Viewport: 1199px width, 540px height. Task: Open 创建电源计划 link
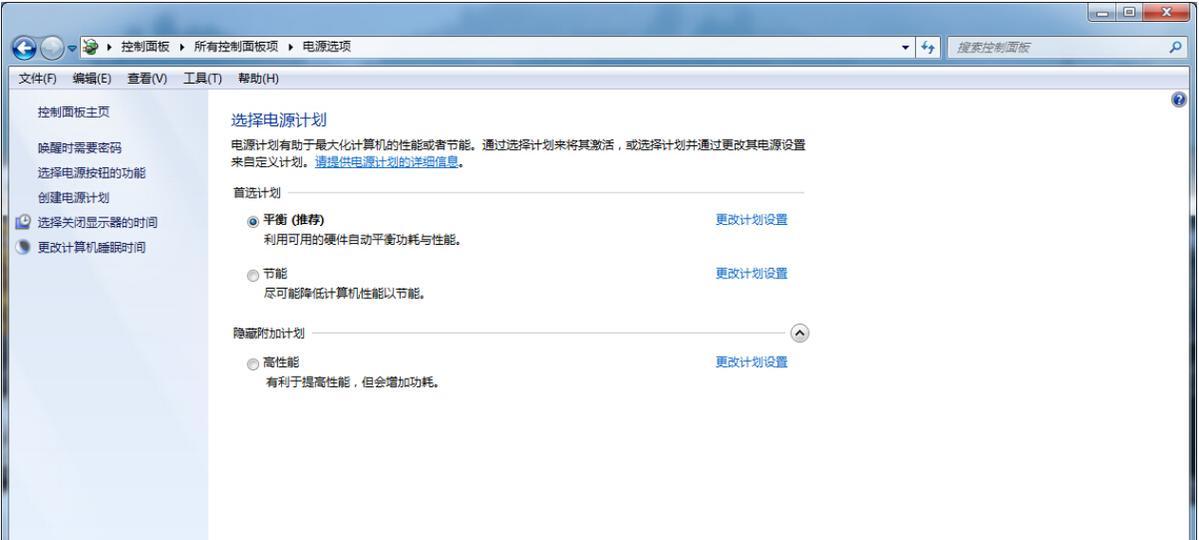[73, 198]
